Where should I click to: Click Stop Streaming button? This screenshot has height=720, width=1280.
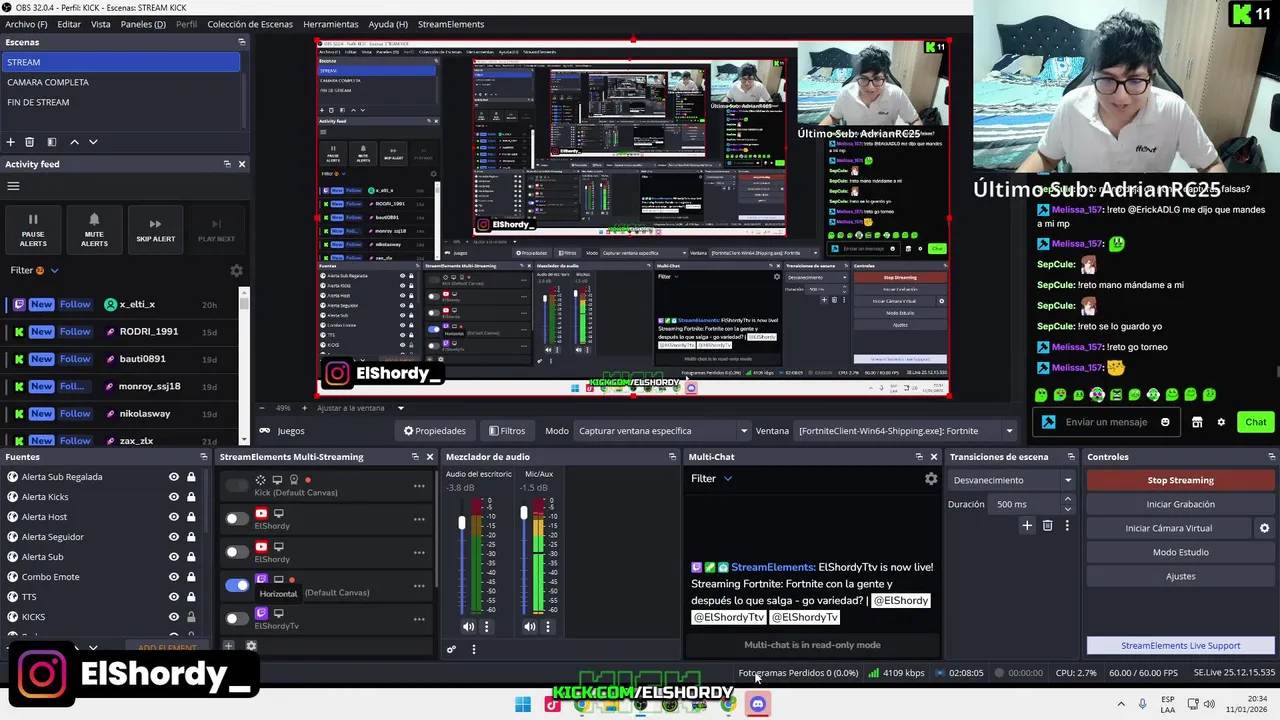pyautogui.click(x=1180, y=480)
